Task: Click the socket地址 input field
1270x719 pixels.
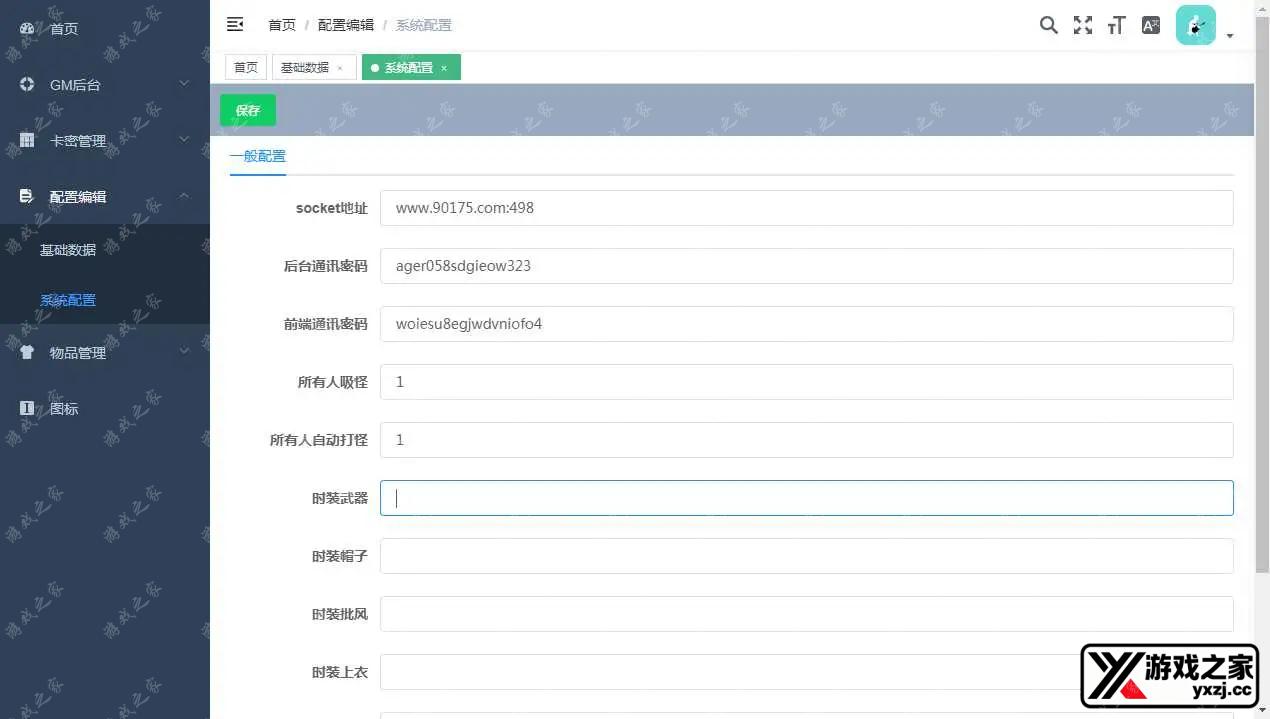Action: point(806,208)
